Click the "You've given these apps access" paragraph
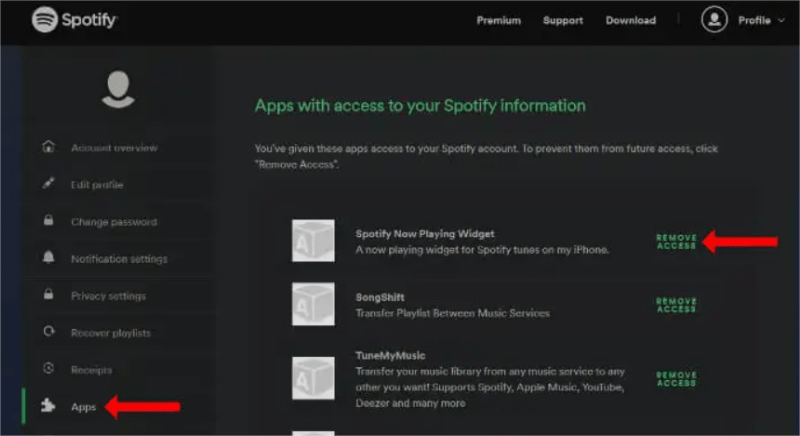 486,156
